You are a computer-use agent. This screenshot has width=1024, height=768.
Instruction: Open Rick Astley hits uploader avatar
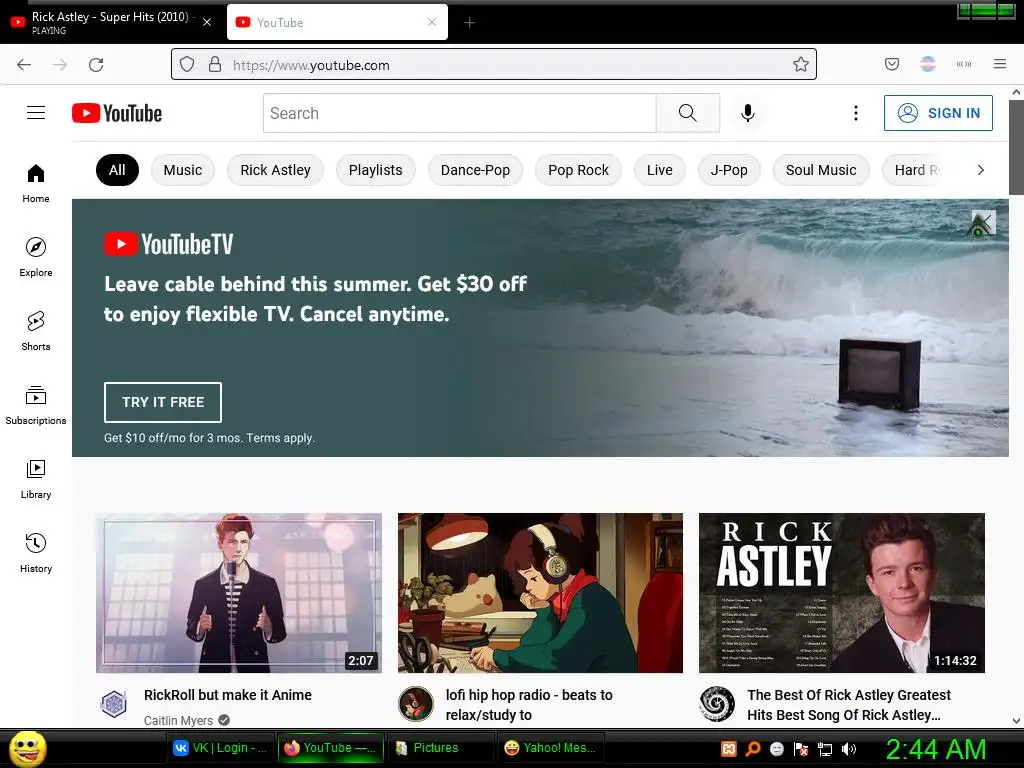pyautogui.click(x=717, y=704)
